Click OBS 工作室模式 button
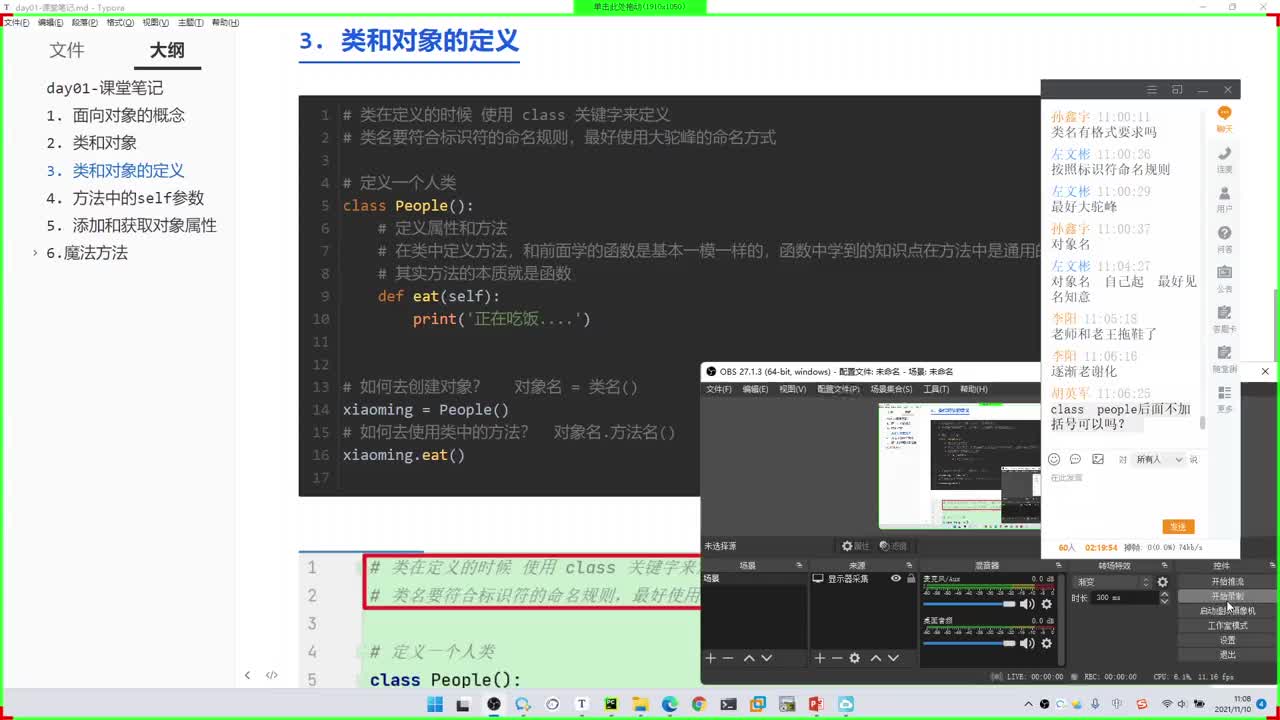Viewport: 1280px width, 720px height. (1227, 626)
